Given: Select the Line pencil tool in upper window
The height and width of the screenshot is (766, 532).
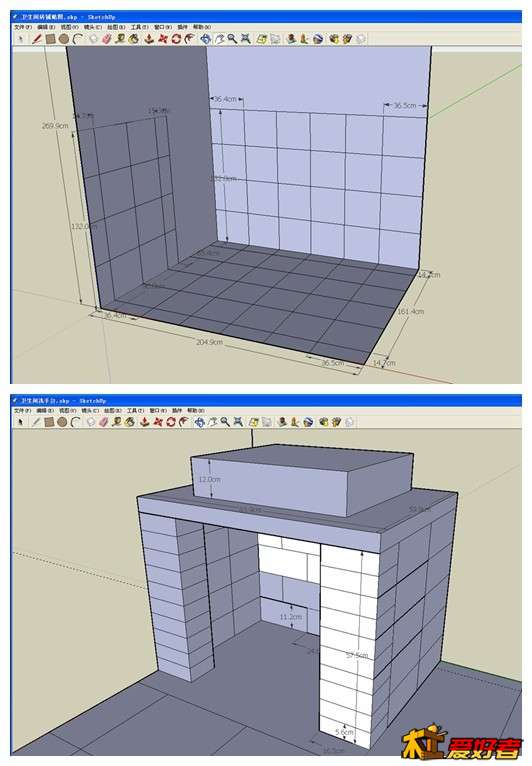Looking at the screenshot, I should click(x=36, y=39).
